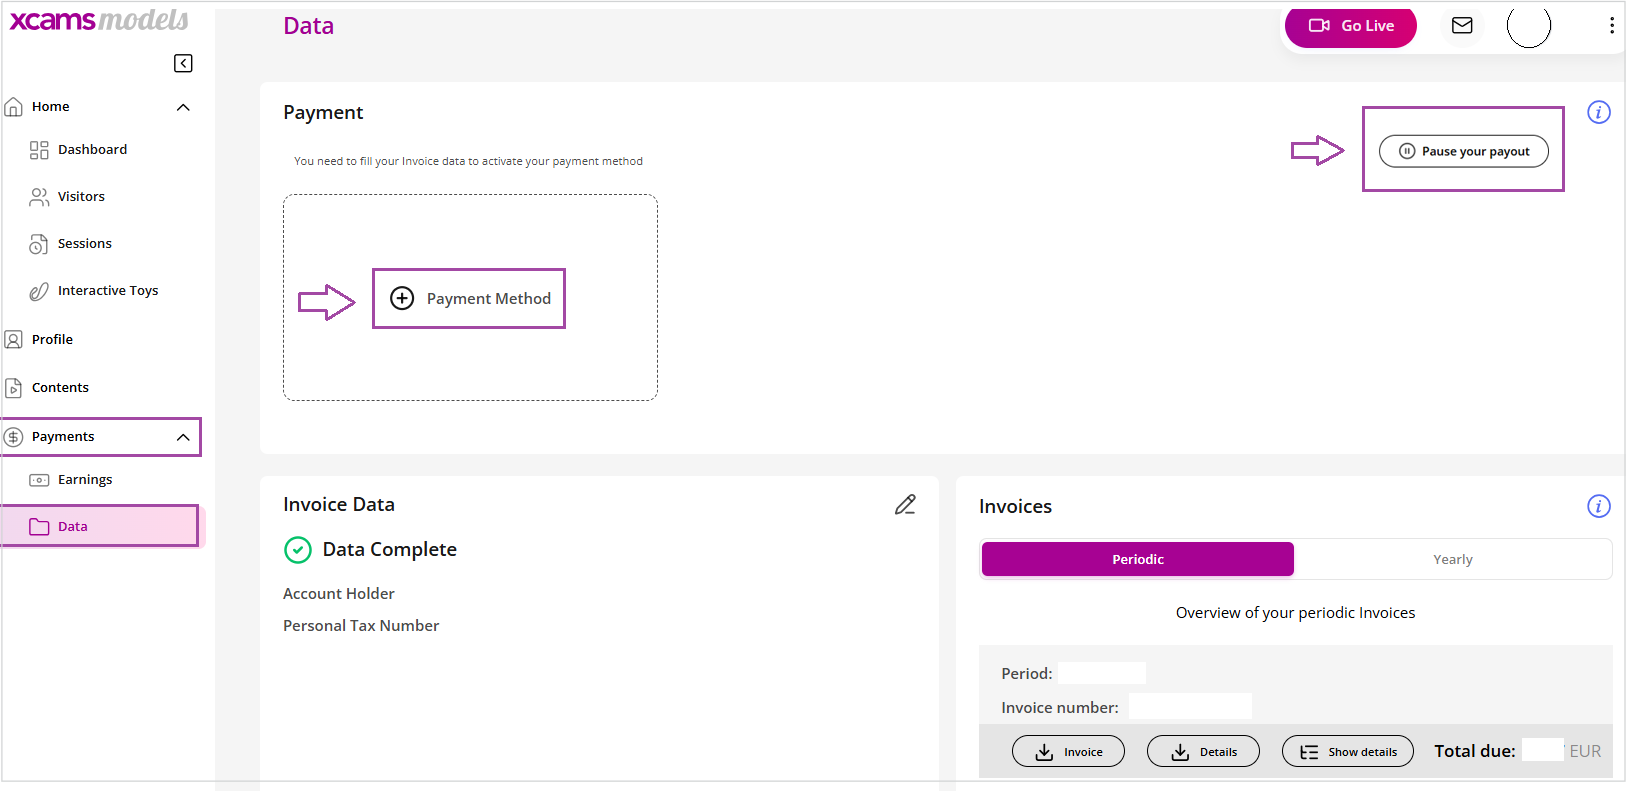
Task: Go to Interactive Toys
Action: click(94, 291)
